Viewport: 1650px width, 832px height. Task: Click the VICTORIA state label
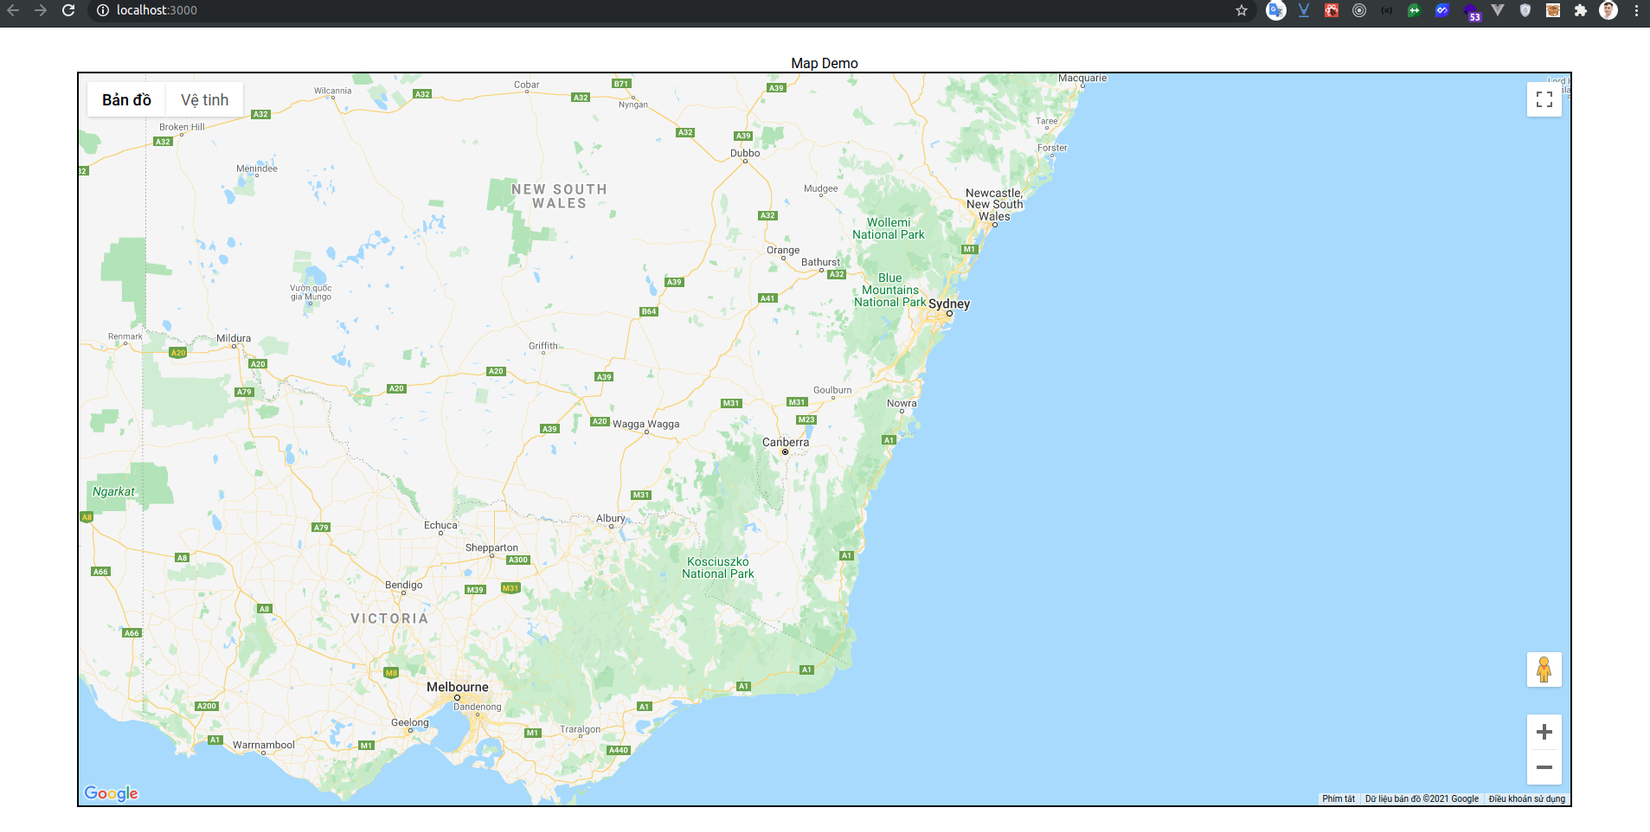(390, 619)
